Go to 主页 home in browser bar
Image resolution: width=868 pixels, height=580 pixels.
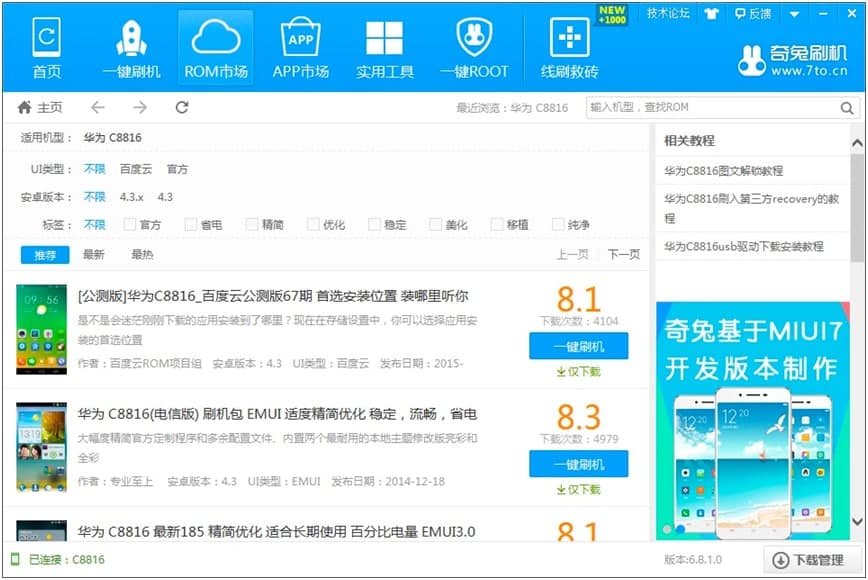coord(40,107)
